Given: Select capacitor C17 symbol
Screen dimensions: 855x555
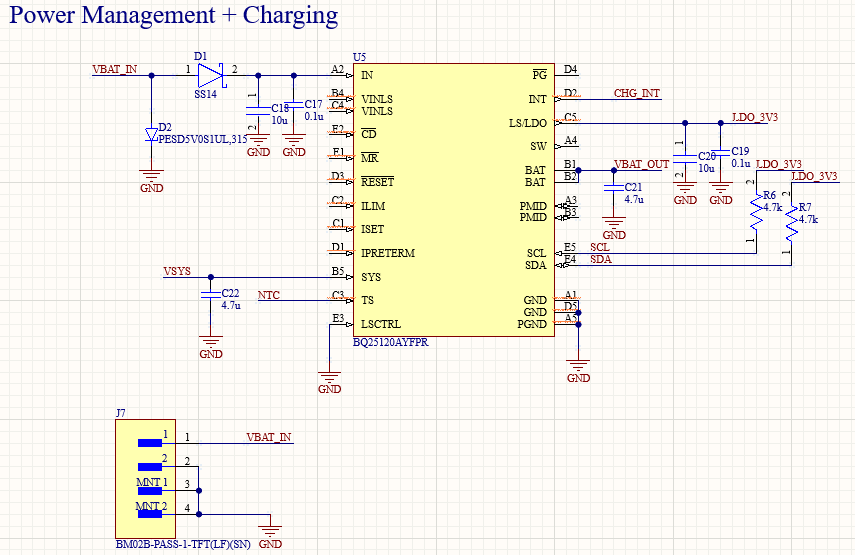Looking at the screenshot, I should [x=294, y=104].
